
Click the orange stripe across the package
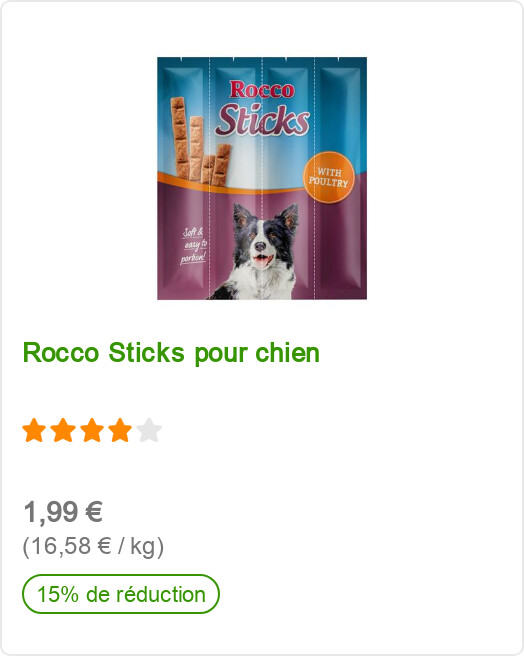[x=230, y=186]
